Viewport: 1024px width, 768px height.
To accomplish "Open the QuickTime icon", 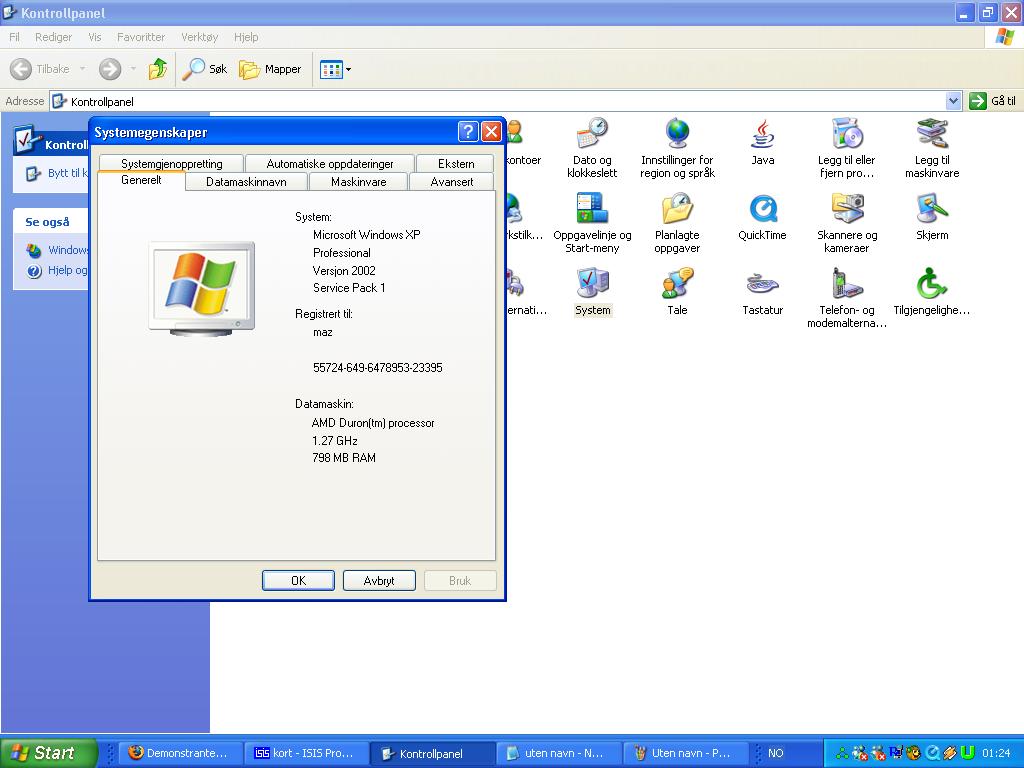I will click(762, 217).
